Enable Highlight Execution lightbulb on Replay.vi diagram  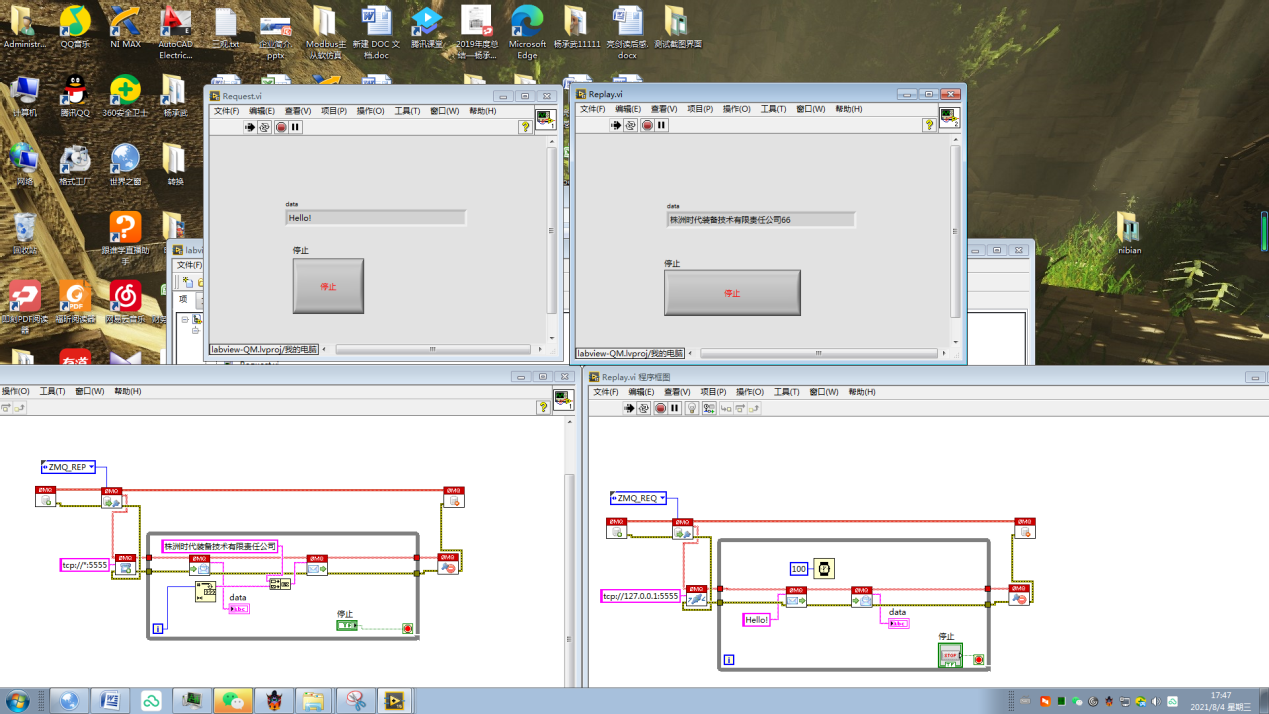point(691,408)
